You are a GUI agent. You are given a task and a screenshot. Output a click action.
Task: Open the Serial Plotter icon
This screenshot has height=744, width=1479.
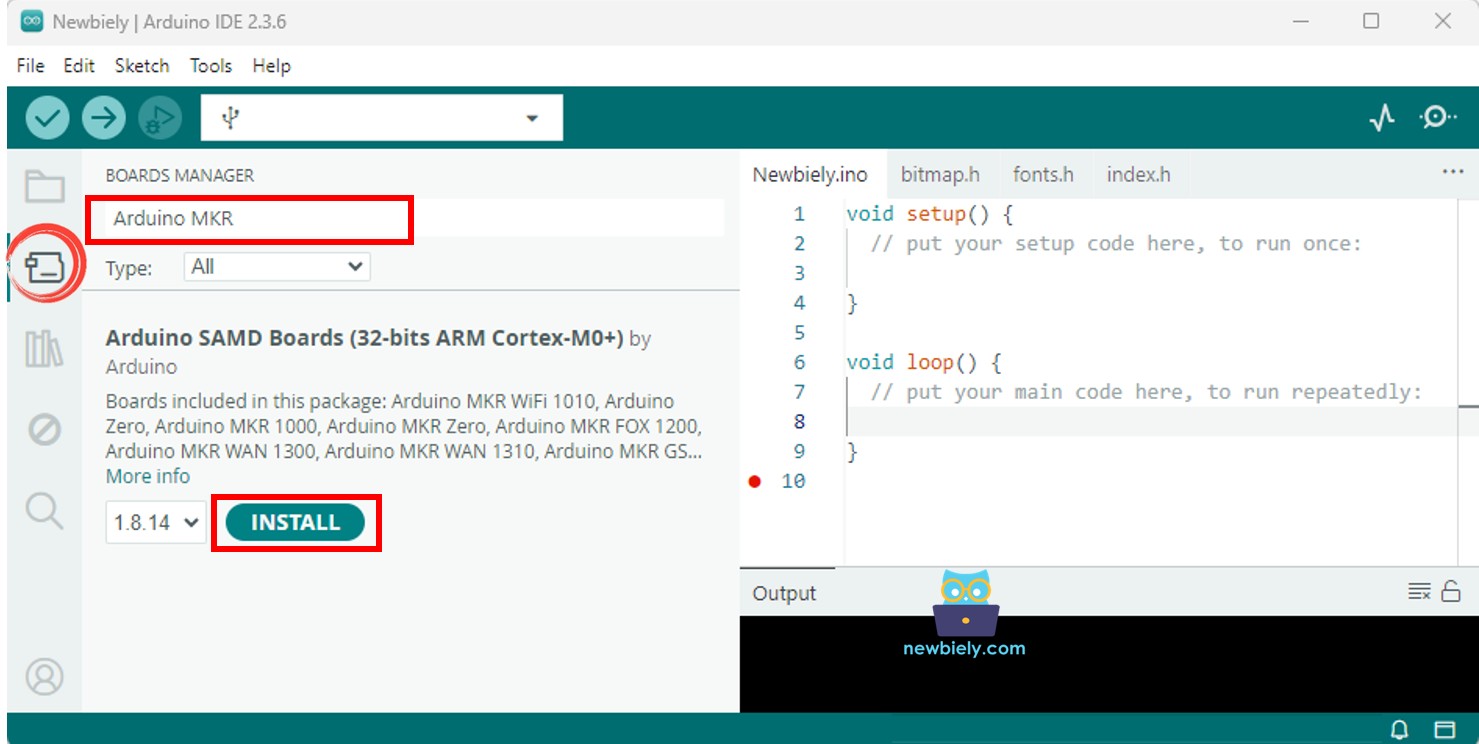1381,117
